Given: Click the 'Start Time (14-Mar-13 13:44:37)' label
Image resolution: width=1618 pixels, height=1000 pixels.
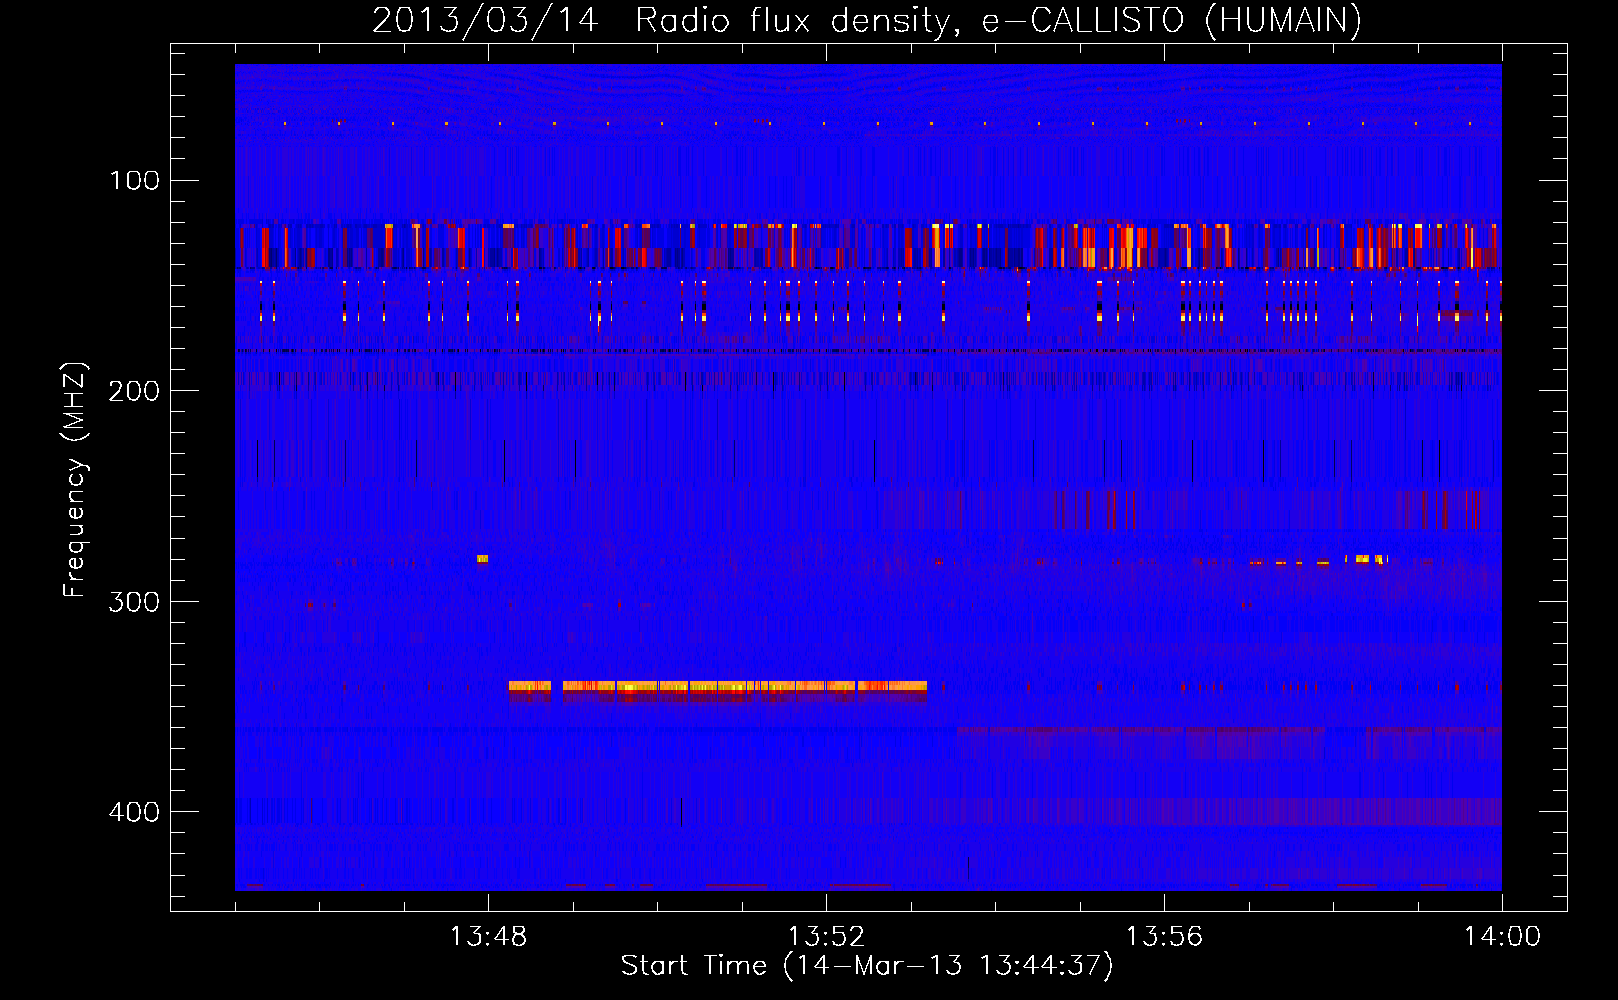Looking at the screenshot, I should pyautogui.click(x=867, y=966).
